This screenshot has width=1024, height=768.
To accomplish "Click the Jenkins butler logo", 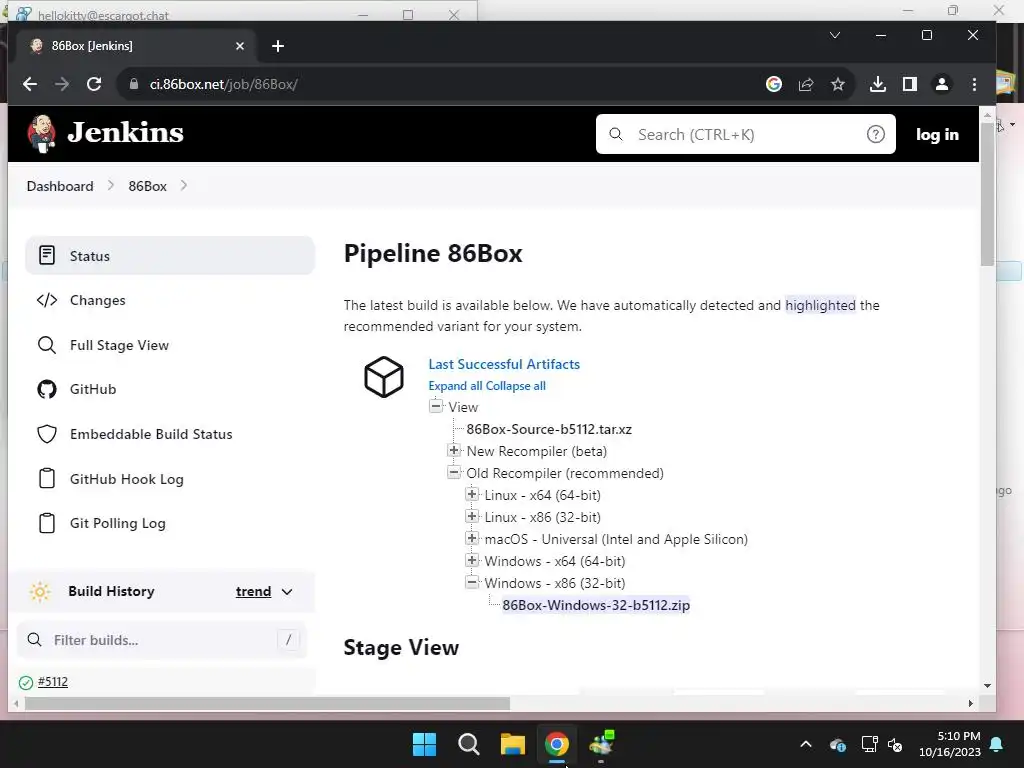I will (x=41, y=133).
